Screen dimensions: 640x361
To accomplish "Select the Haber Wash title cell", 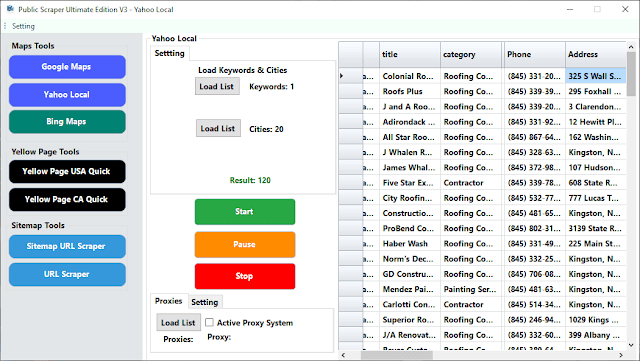I will click(x=410, y=244).
